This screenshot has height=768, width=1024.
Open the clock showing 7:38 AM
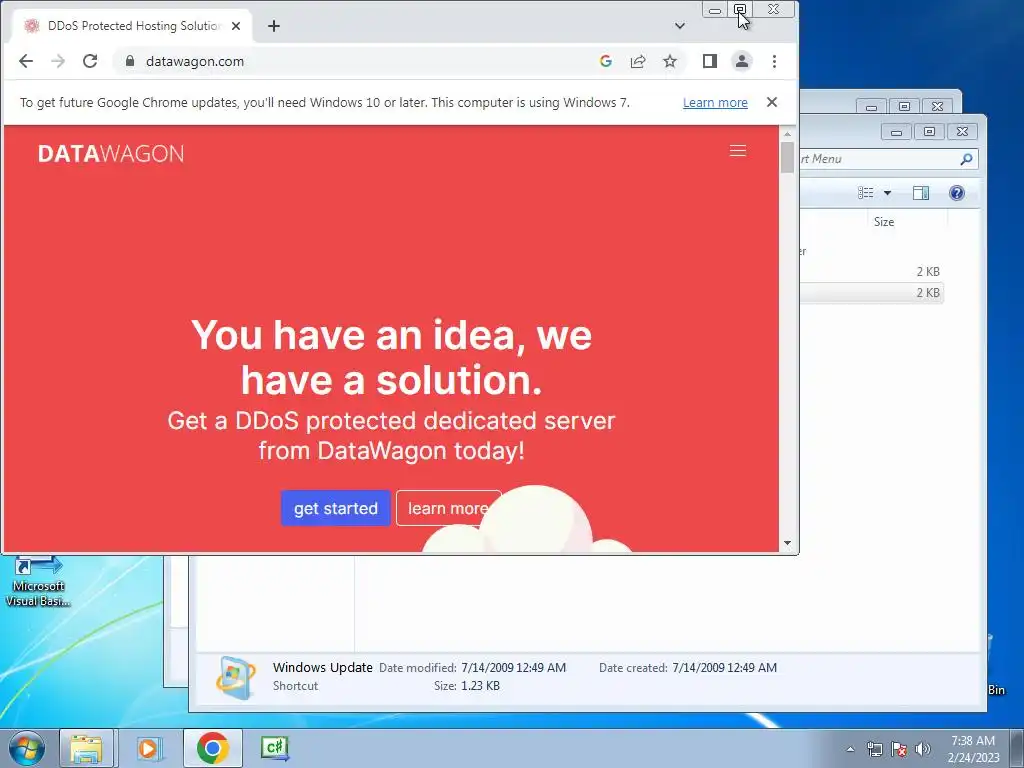click(973, 748)
